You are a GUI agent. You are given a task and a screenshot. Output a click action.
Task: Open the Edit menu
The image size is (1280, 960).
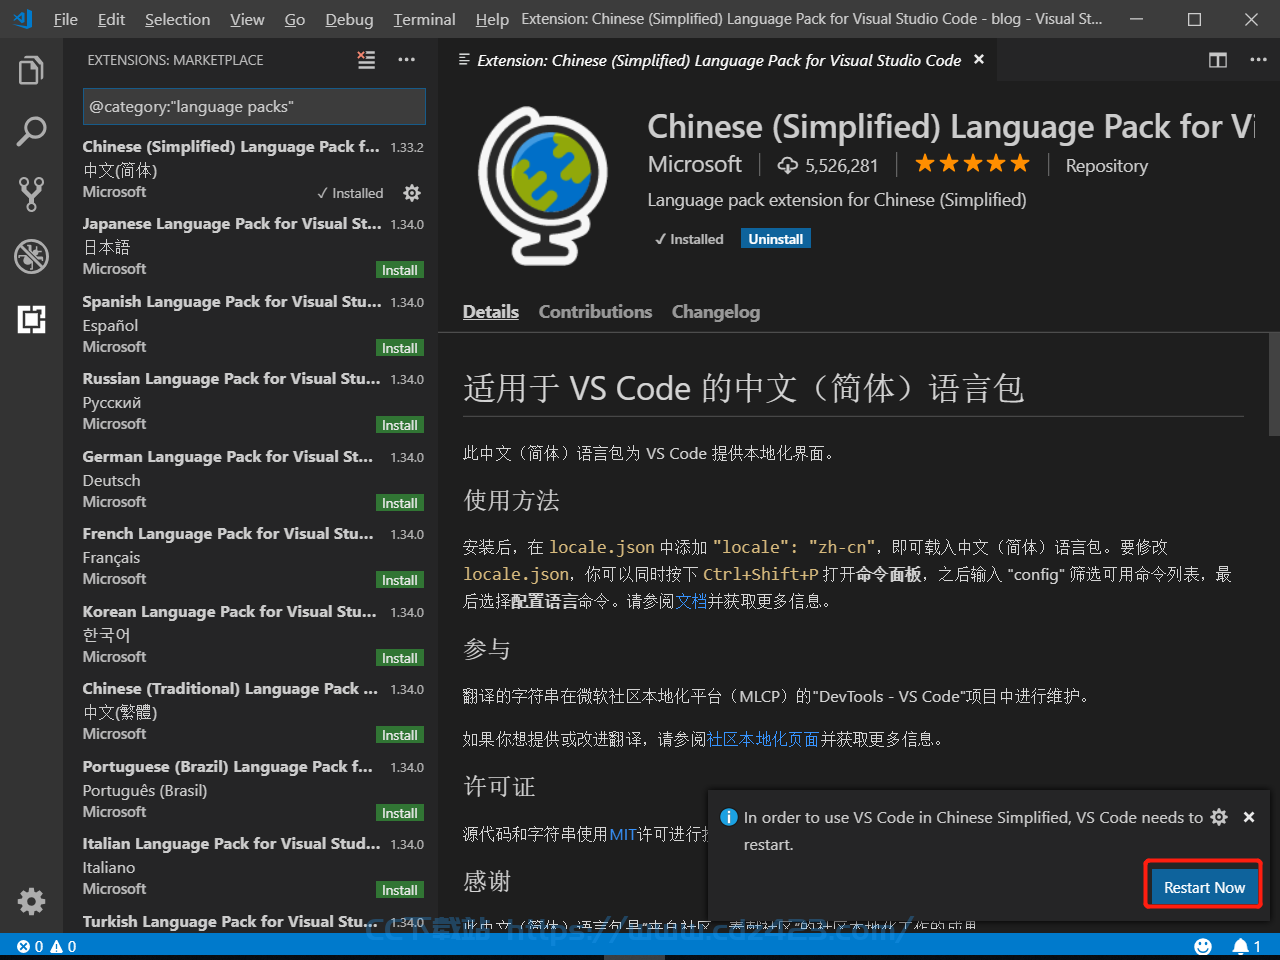[112, 19]
